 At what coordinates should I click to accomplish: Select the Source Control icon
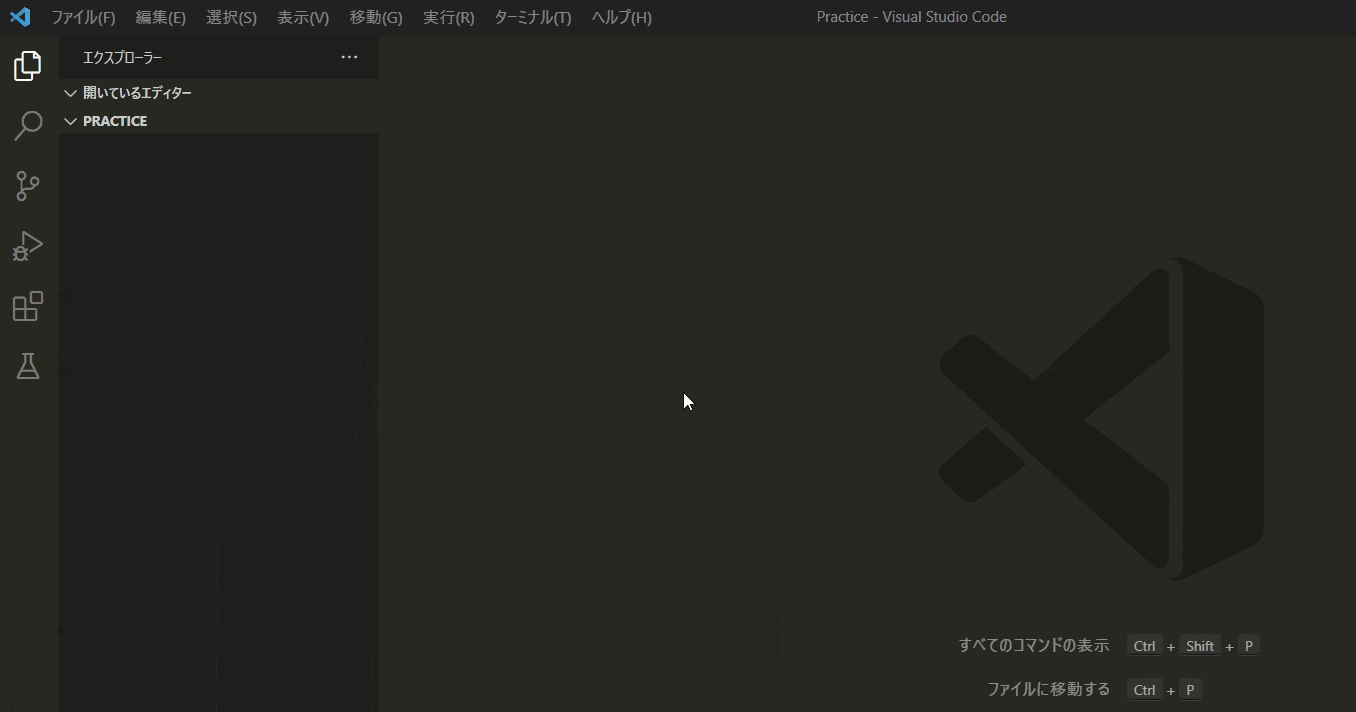coord(27,186)
